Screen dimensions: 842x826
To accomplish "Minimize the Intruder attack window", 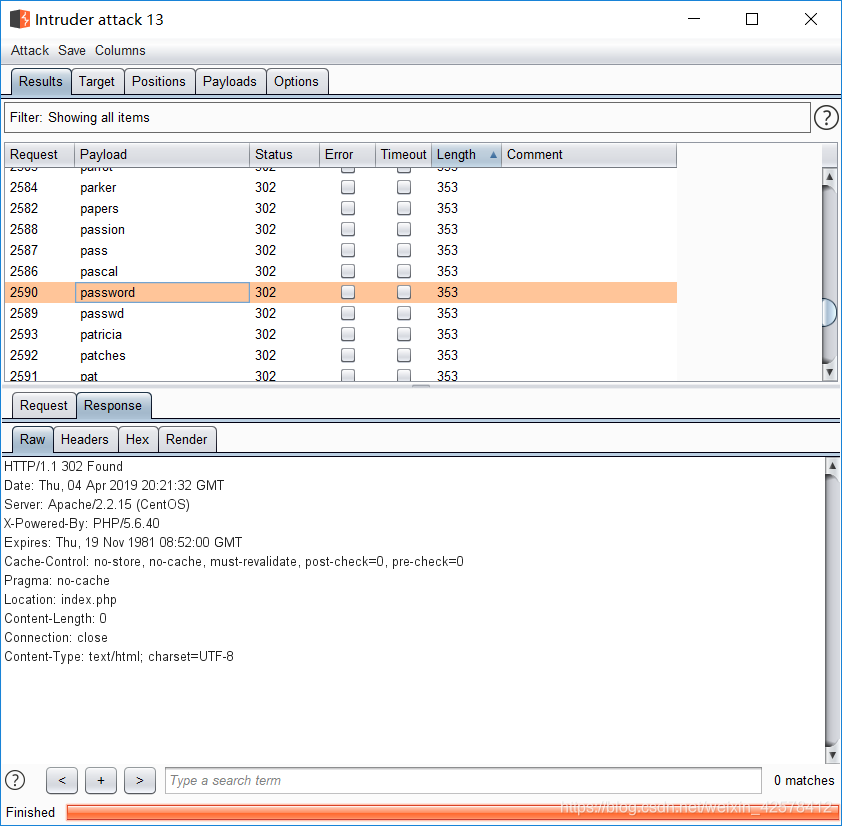I will tap(694, 19).
